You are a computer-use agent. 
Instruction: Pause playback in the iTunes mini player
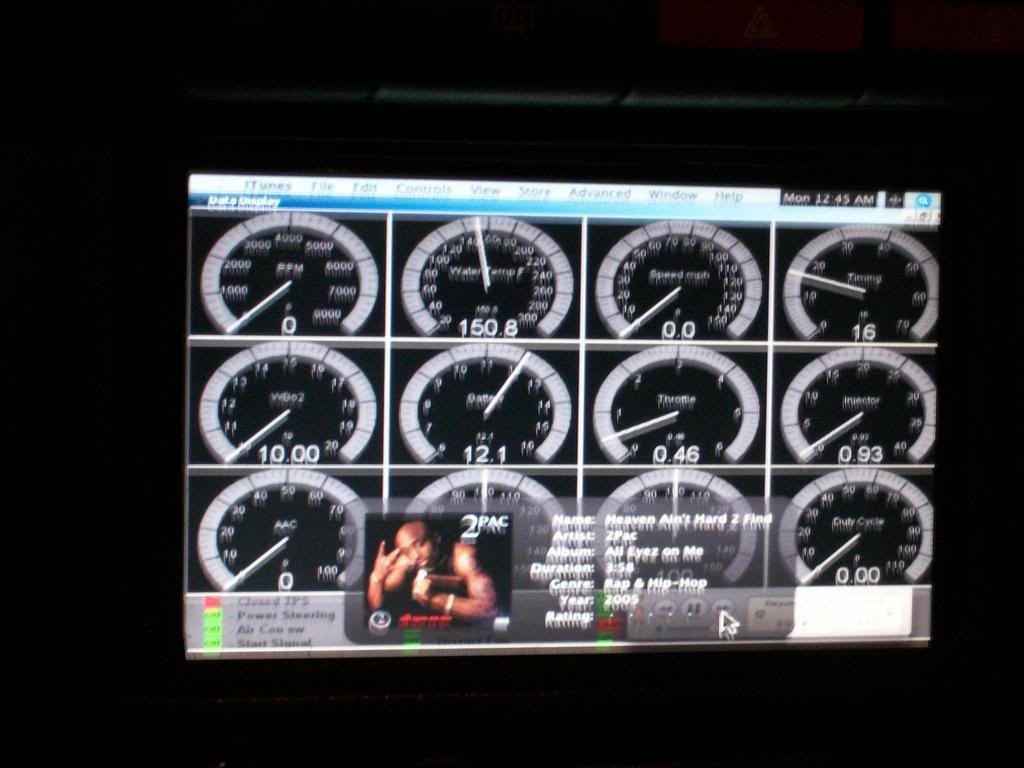click(x=692, y=609)
